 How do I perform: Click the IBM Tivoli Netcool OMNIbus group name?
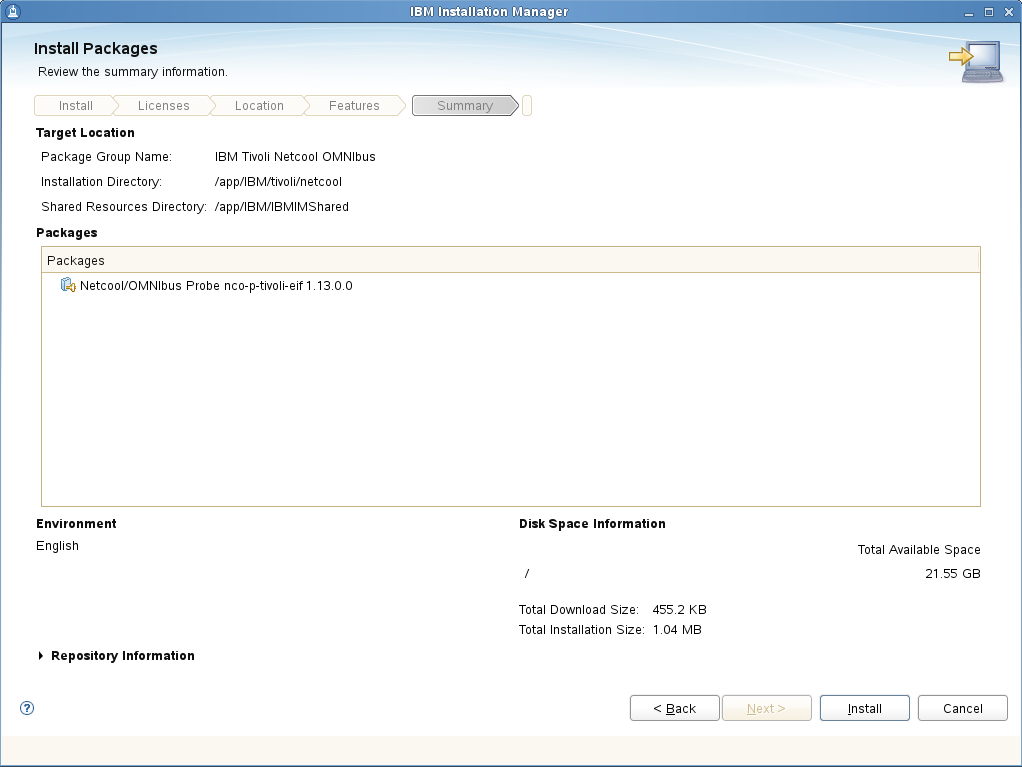click(x=295, y=157)
